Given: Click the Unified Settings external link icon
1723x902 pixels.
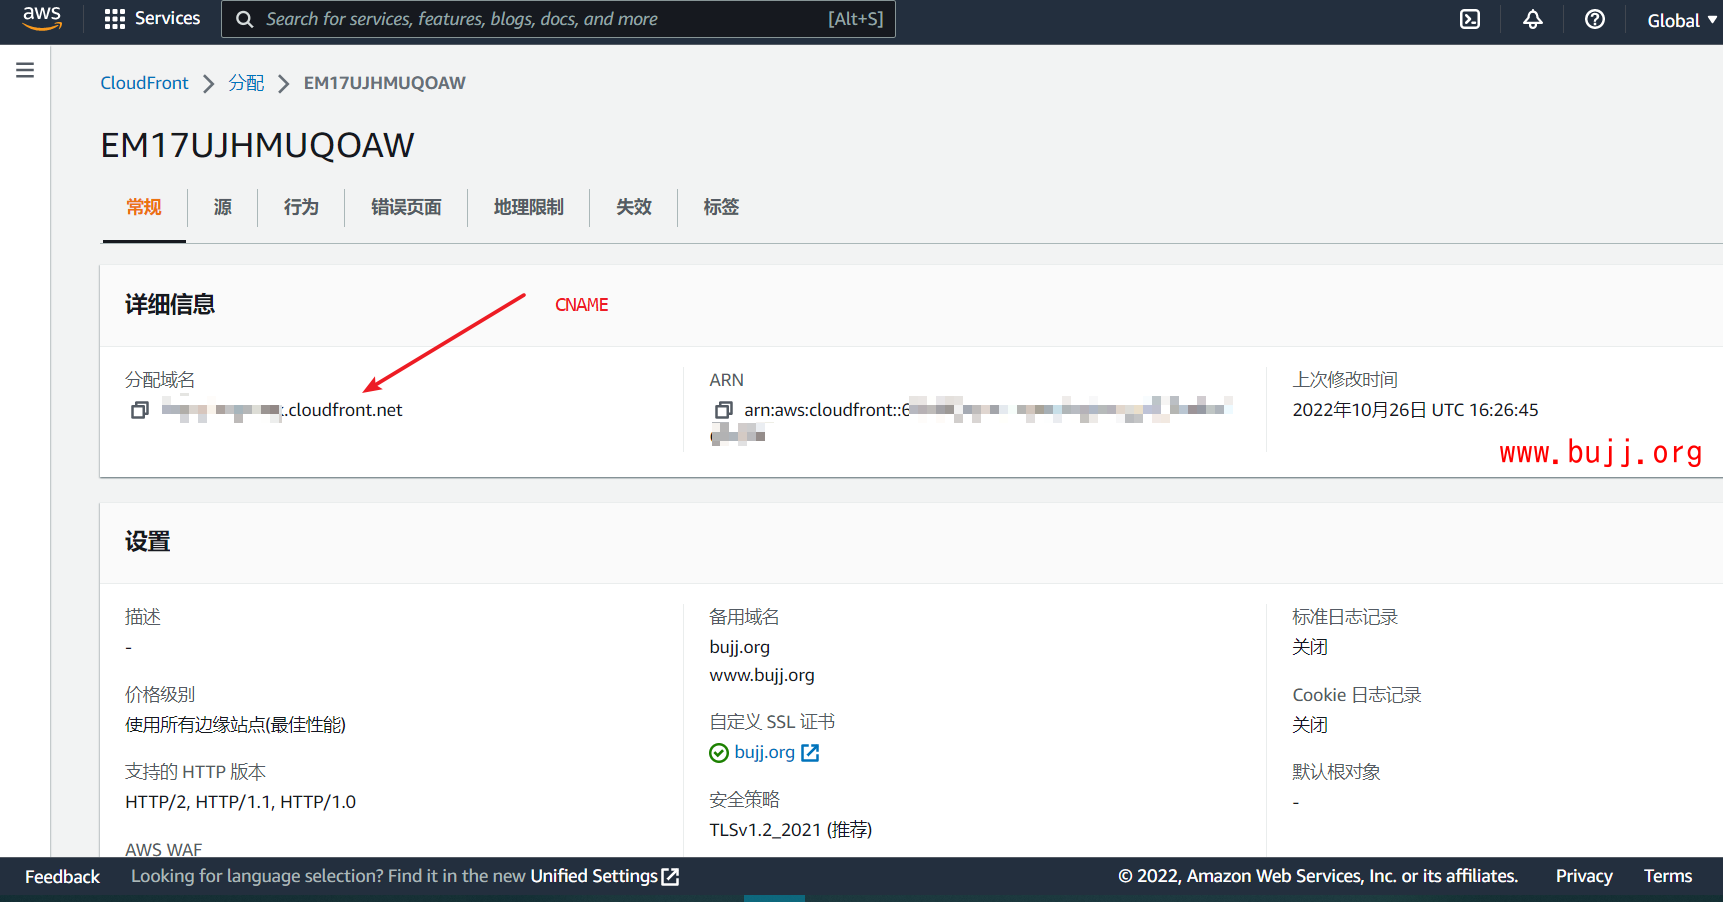Looking at the screenshot, I should pyautogui.click(x=671, y=877).
